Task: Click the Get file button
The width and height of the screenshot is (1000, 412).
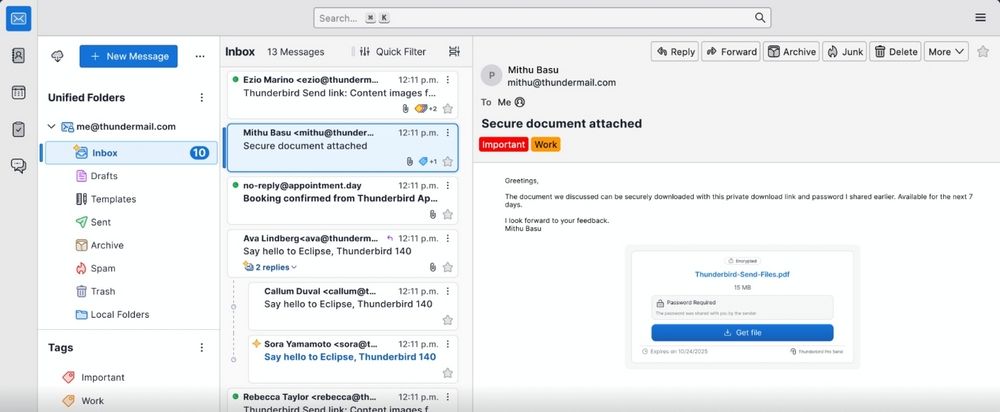Action: coord(742,332)
